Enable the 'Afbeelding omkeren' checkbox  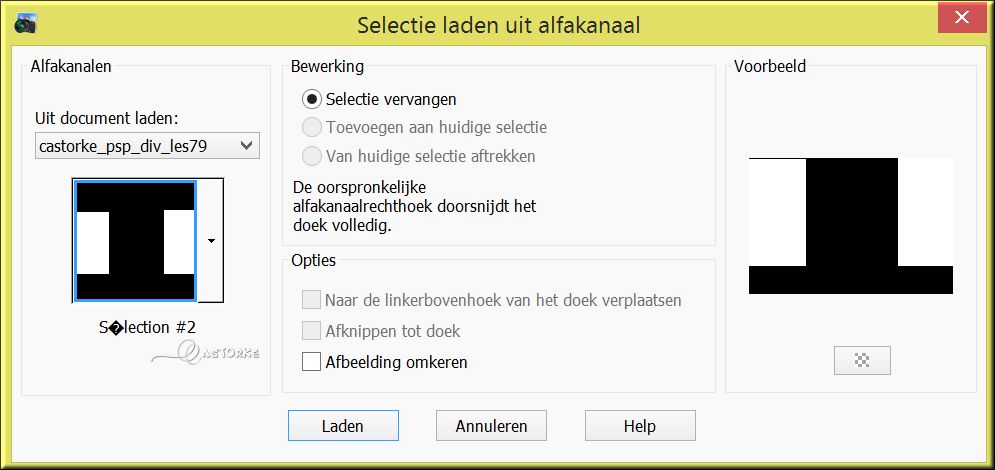(x=312, y=362)
